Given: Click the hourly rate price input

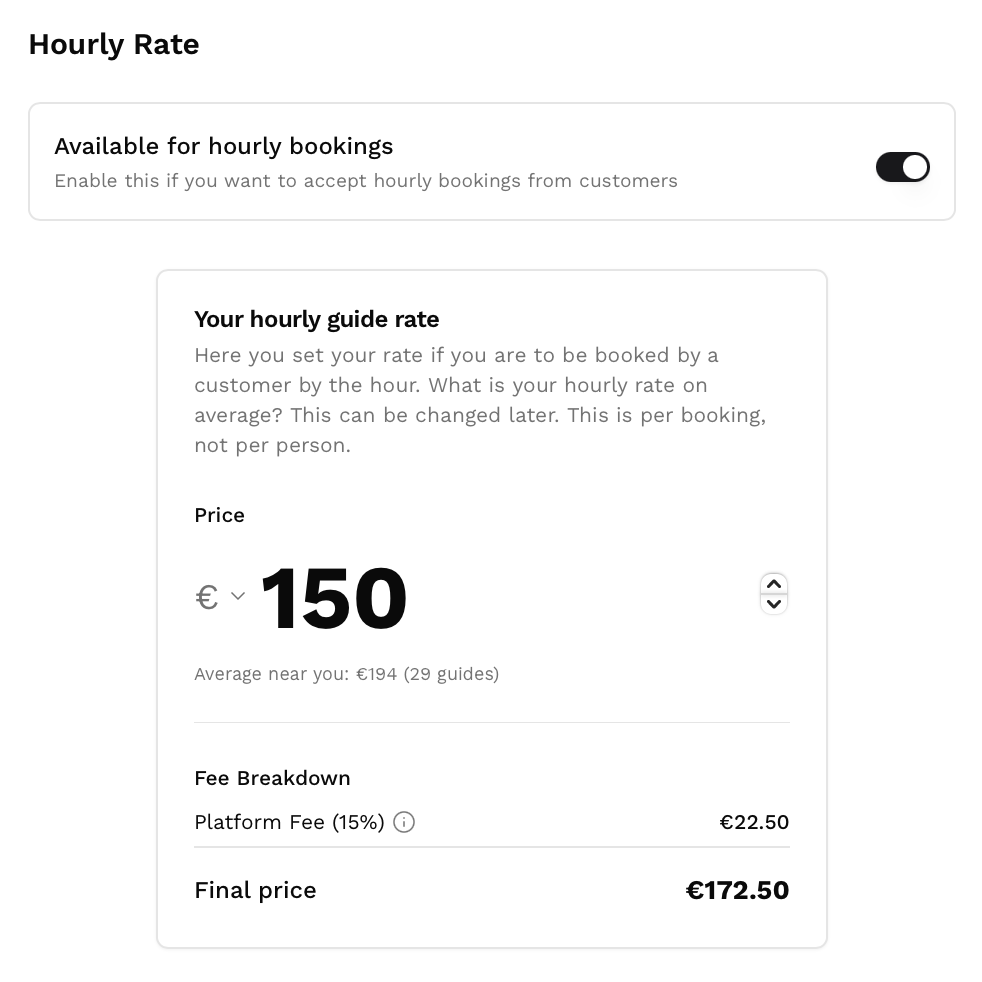Looking at the screenshot, I should point(333,596).
